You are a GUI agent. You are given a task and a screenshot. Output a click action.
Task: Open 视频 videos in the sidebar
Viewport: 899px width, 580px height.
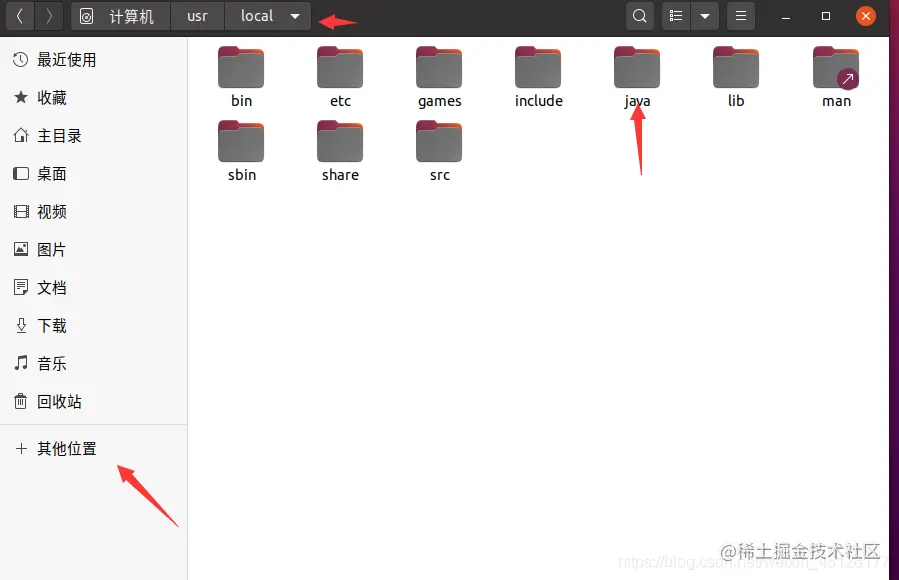pos(93,211)
